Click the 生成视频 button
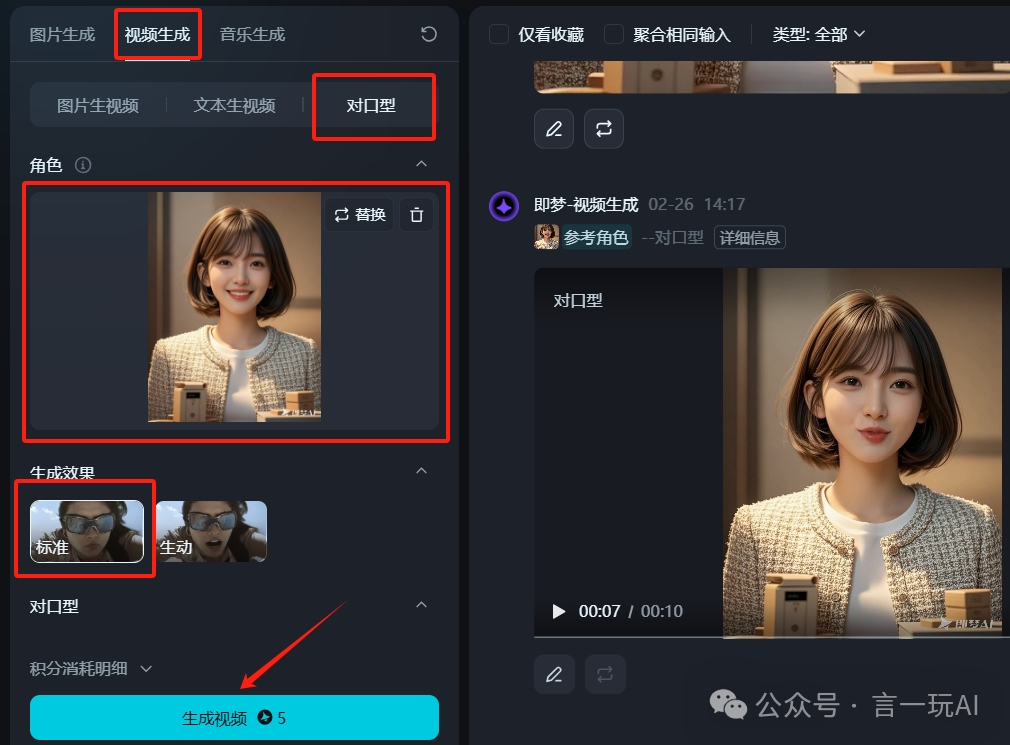1010x745 pixels. pos(234,718)
